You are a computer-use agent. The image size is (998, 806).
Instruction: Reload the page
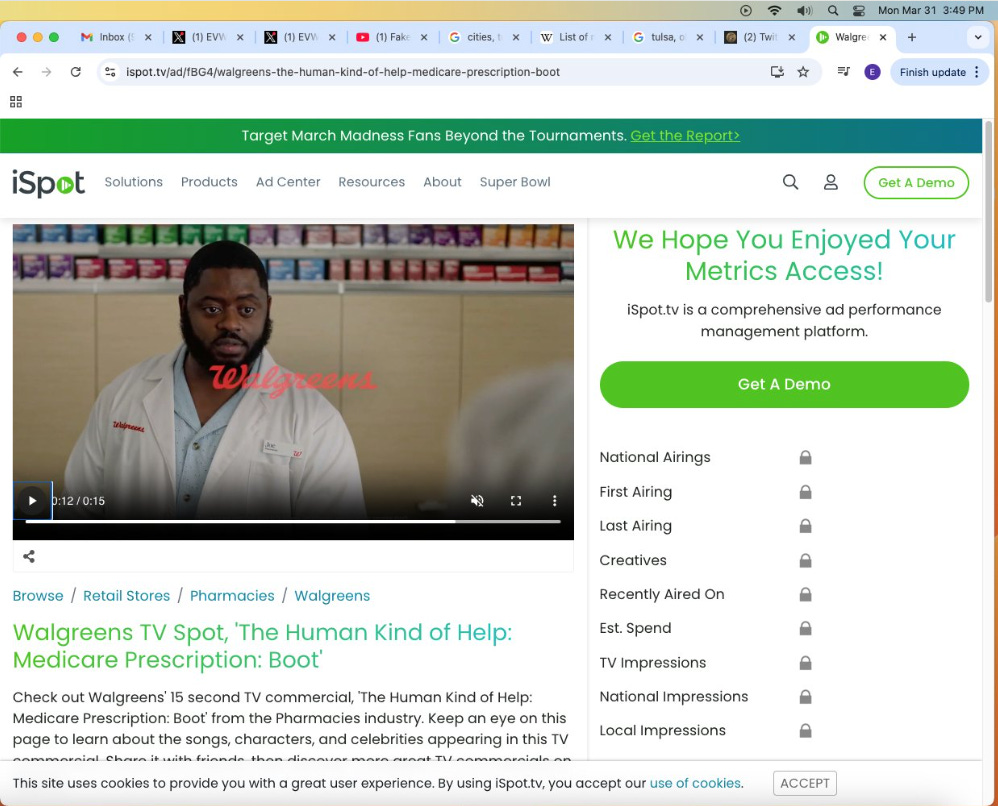point(76,72)
